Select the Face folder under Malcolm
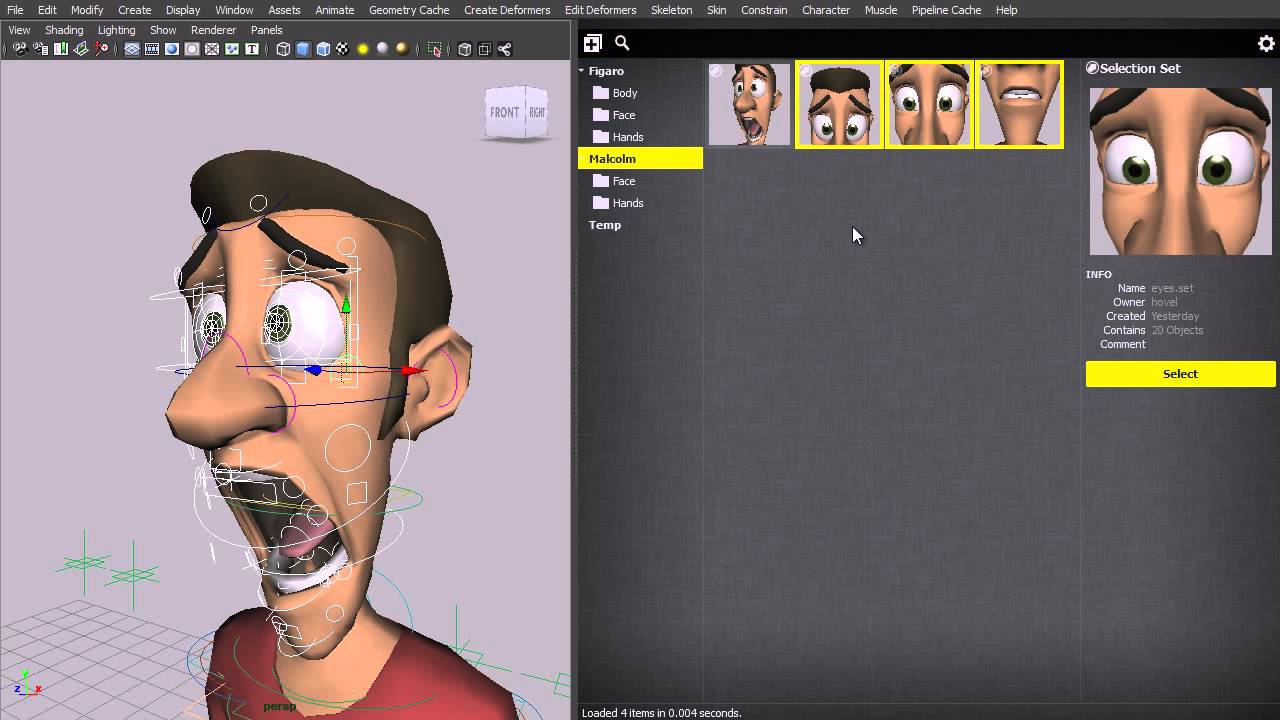This screenshot has width=1280, height=720. pyautogui.click(x=614, y=181)
